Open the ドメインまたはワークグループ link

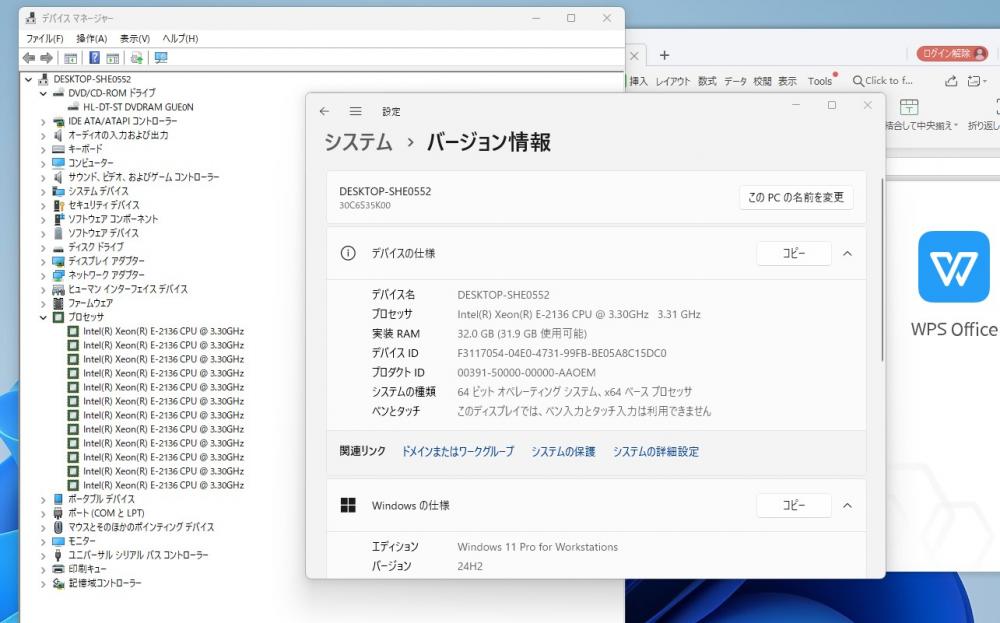tap(458, 451)
